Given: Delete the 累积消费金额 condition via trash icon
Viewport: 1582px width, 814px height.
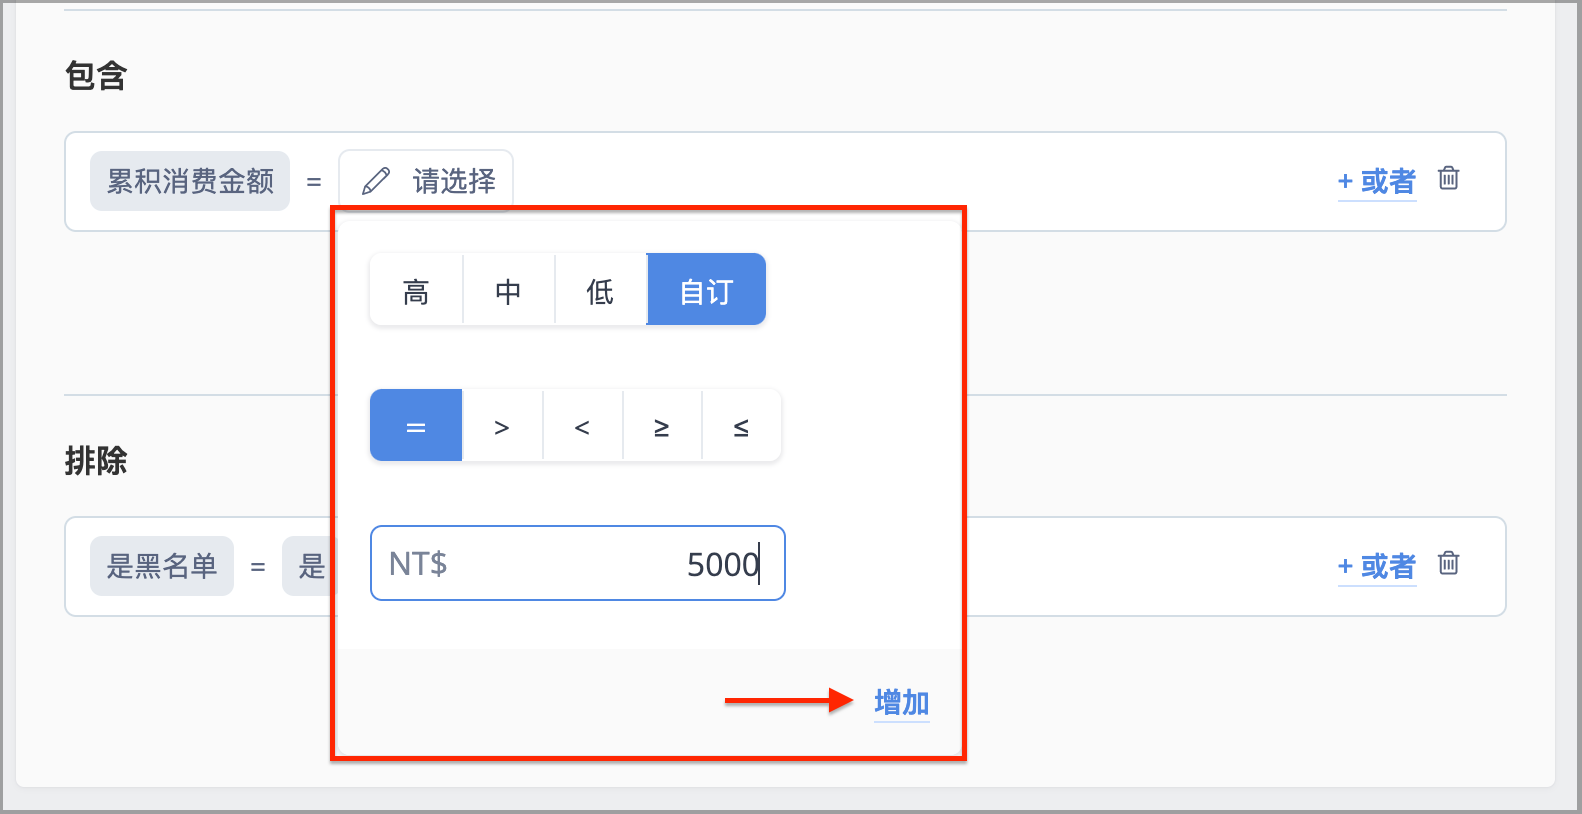Looking at the screenshot, I should [x=1448, y=179].
